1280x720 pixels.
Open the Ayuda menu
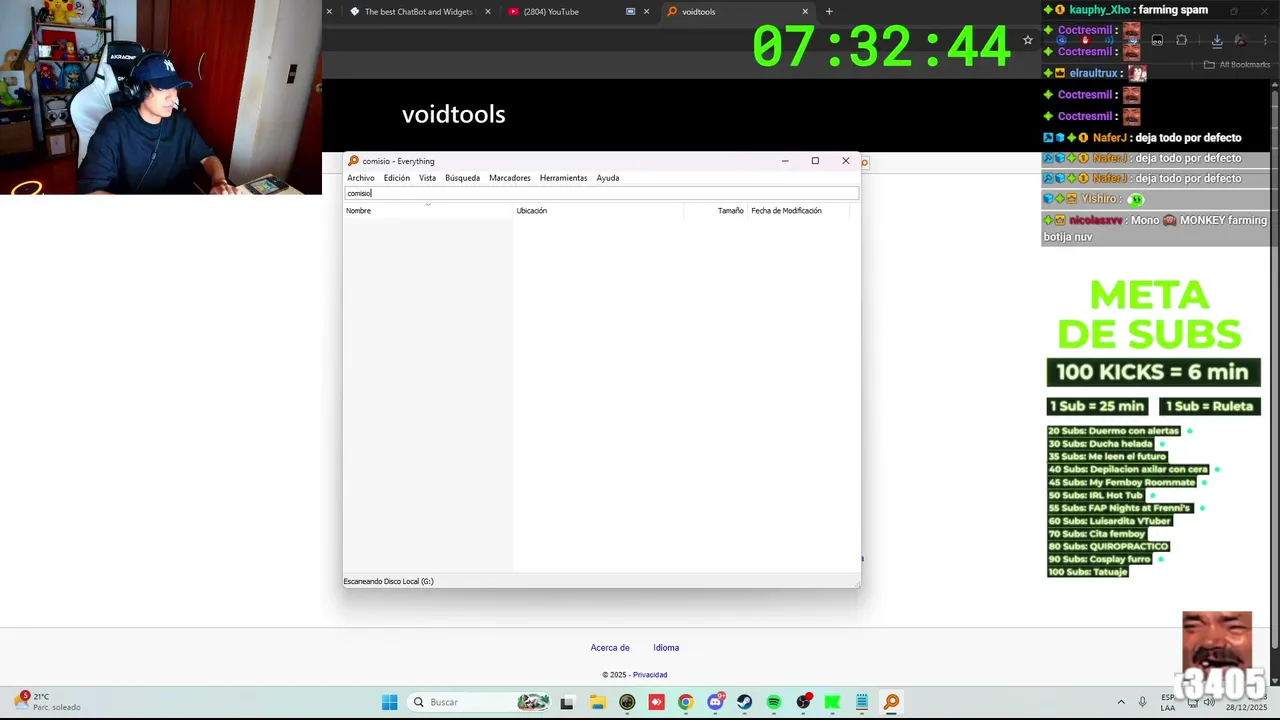[607, 178]
